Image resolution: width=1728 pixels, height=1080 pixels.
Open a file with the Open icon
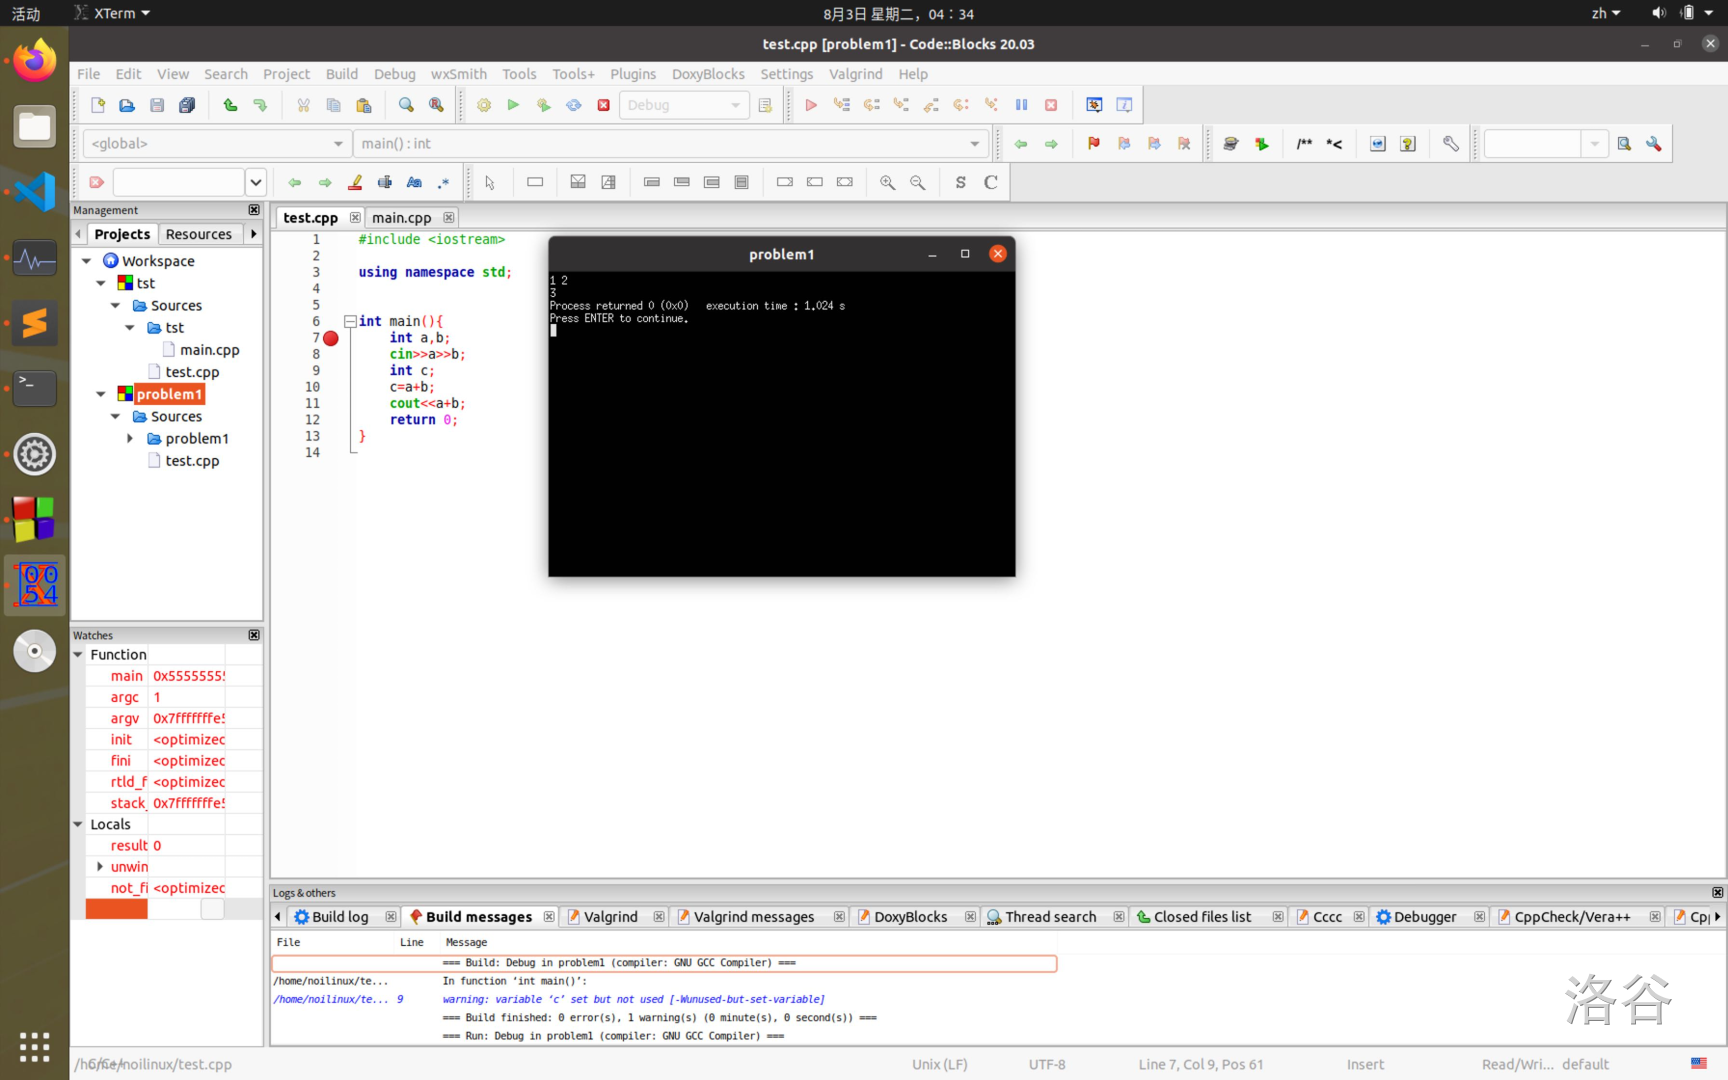pyautogui.click(x=127, y=105)
